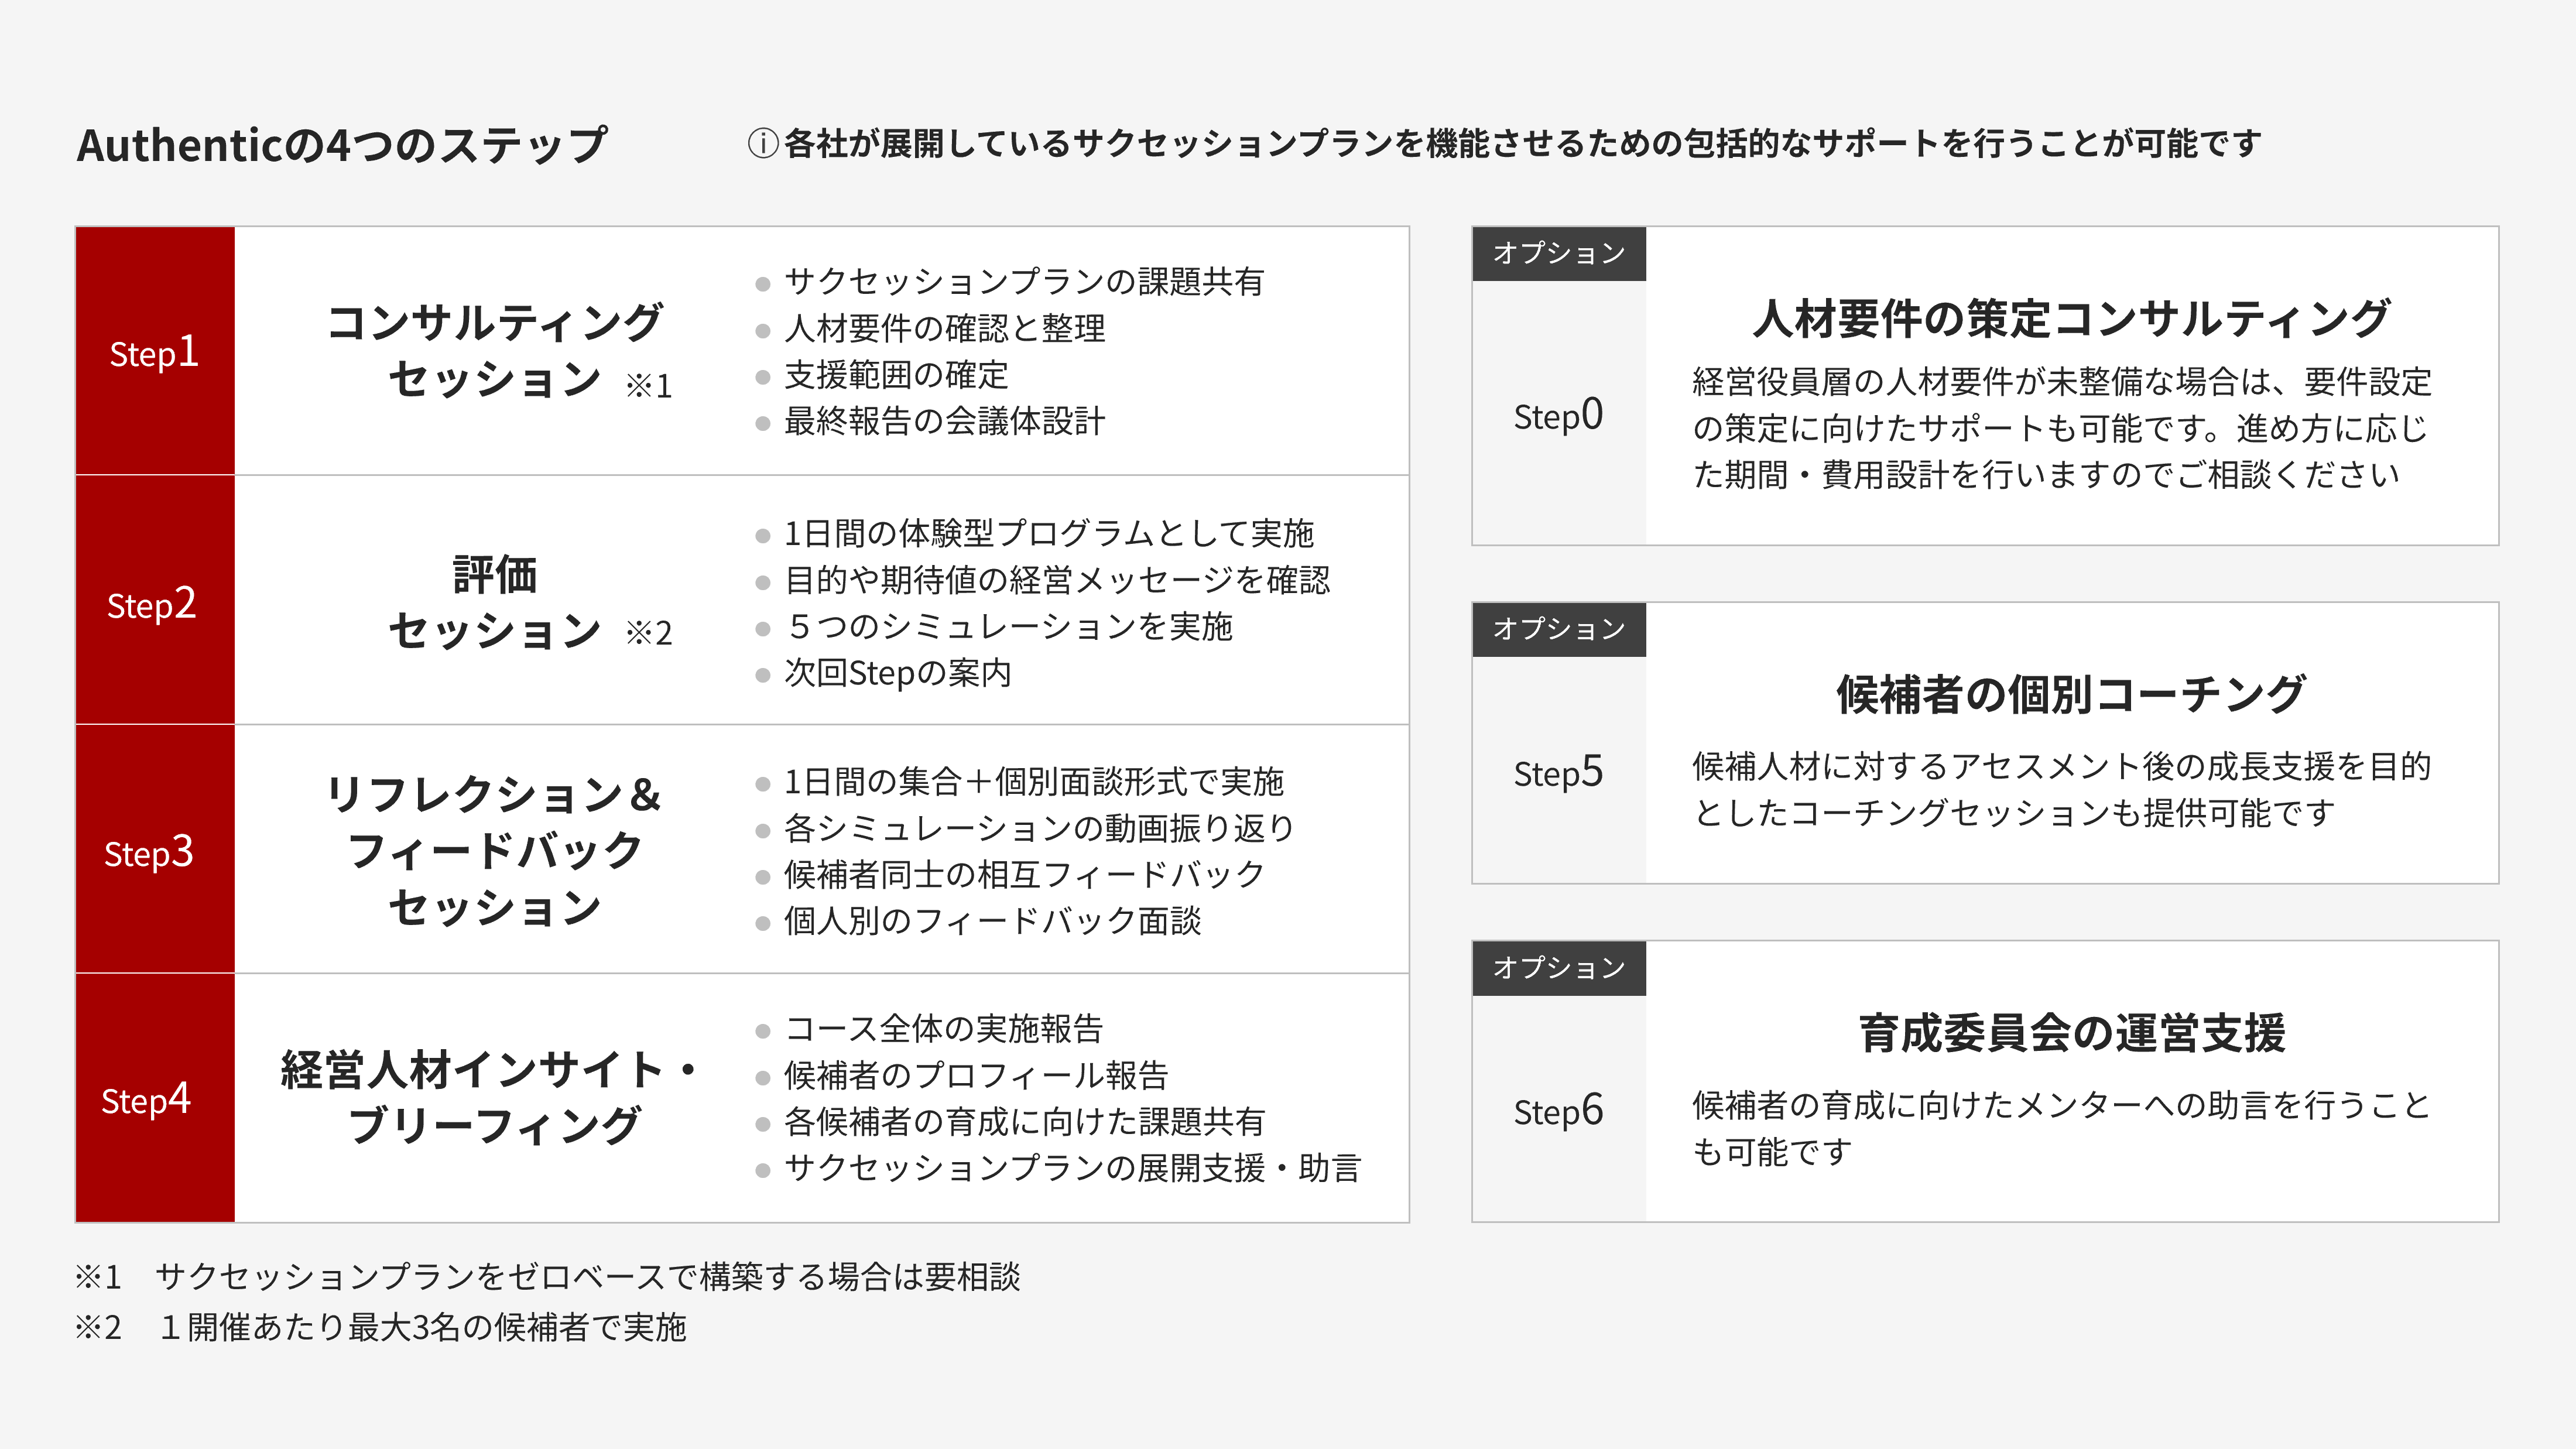The image size is (2576, 1449).
Task: Choose the red Step4 block
Action: [x=155, y=1098]
